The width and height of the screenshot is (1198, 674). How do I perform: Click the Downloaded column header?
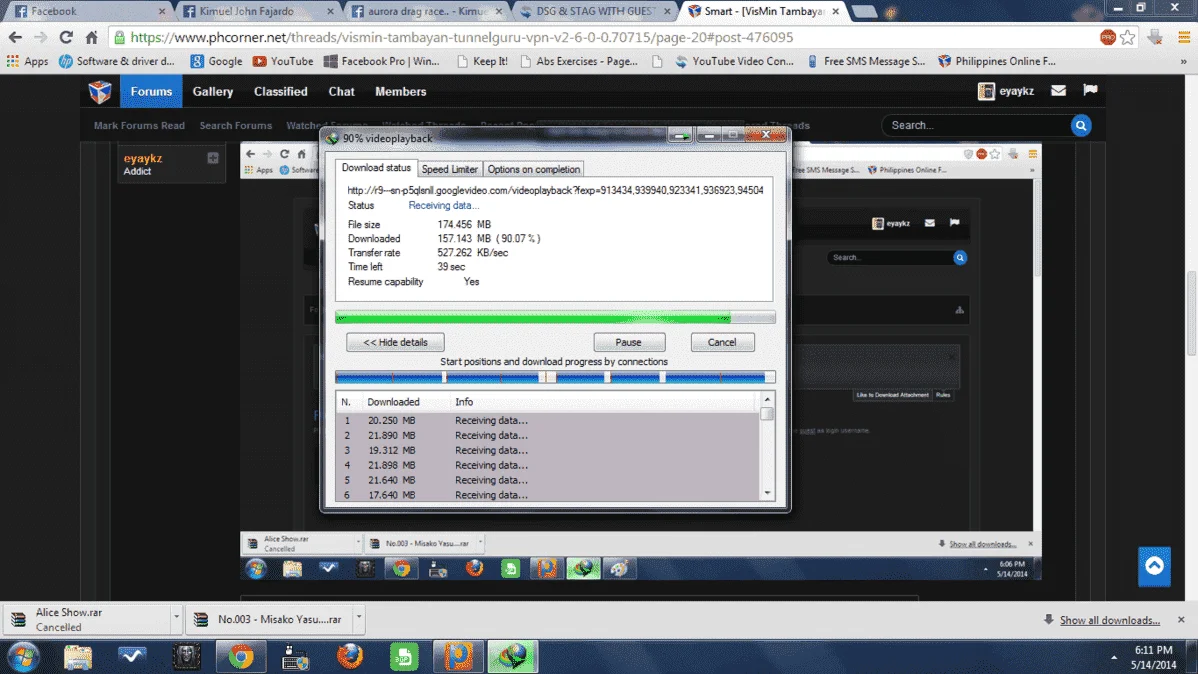click(x=393, y=402)
